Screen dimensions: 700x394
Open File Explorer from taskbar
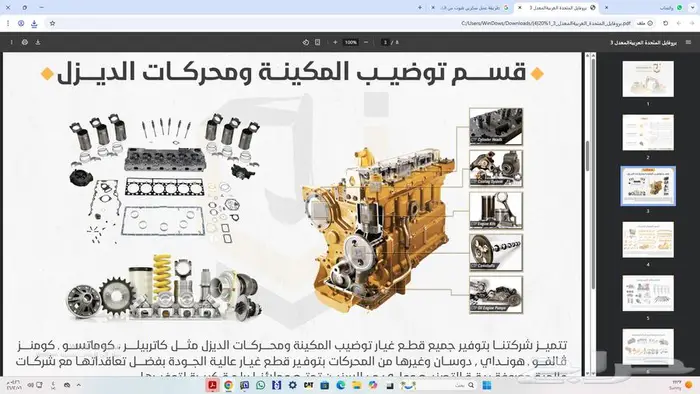[x=357, y=385]
